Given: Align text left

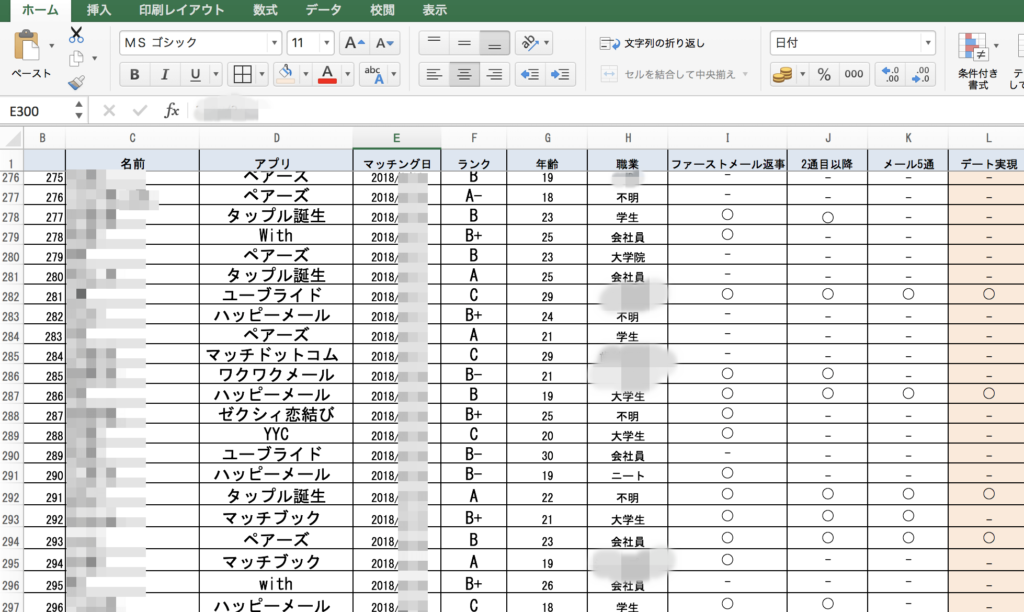Looking at the screenshot, I should coord(434,74).
